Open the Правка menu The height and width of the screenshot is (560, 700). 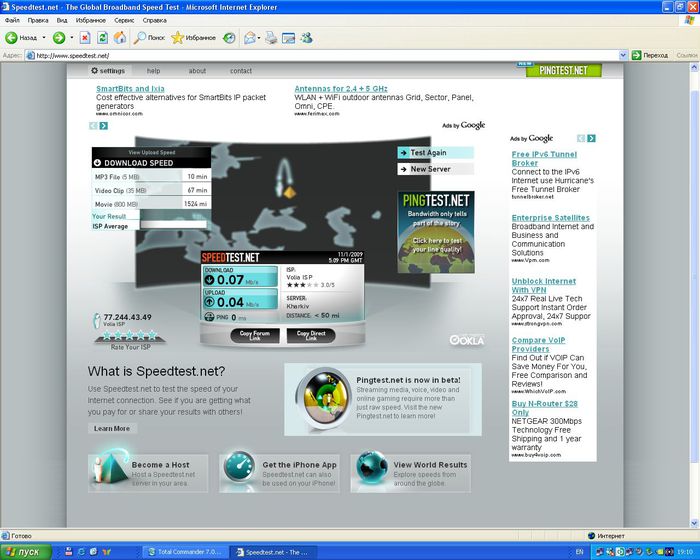coord(38,20)
